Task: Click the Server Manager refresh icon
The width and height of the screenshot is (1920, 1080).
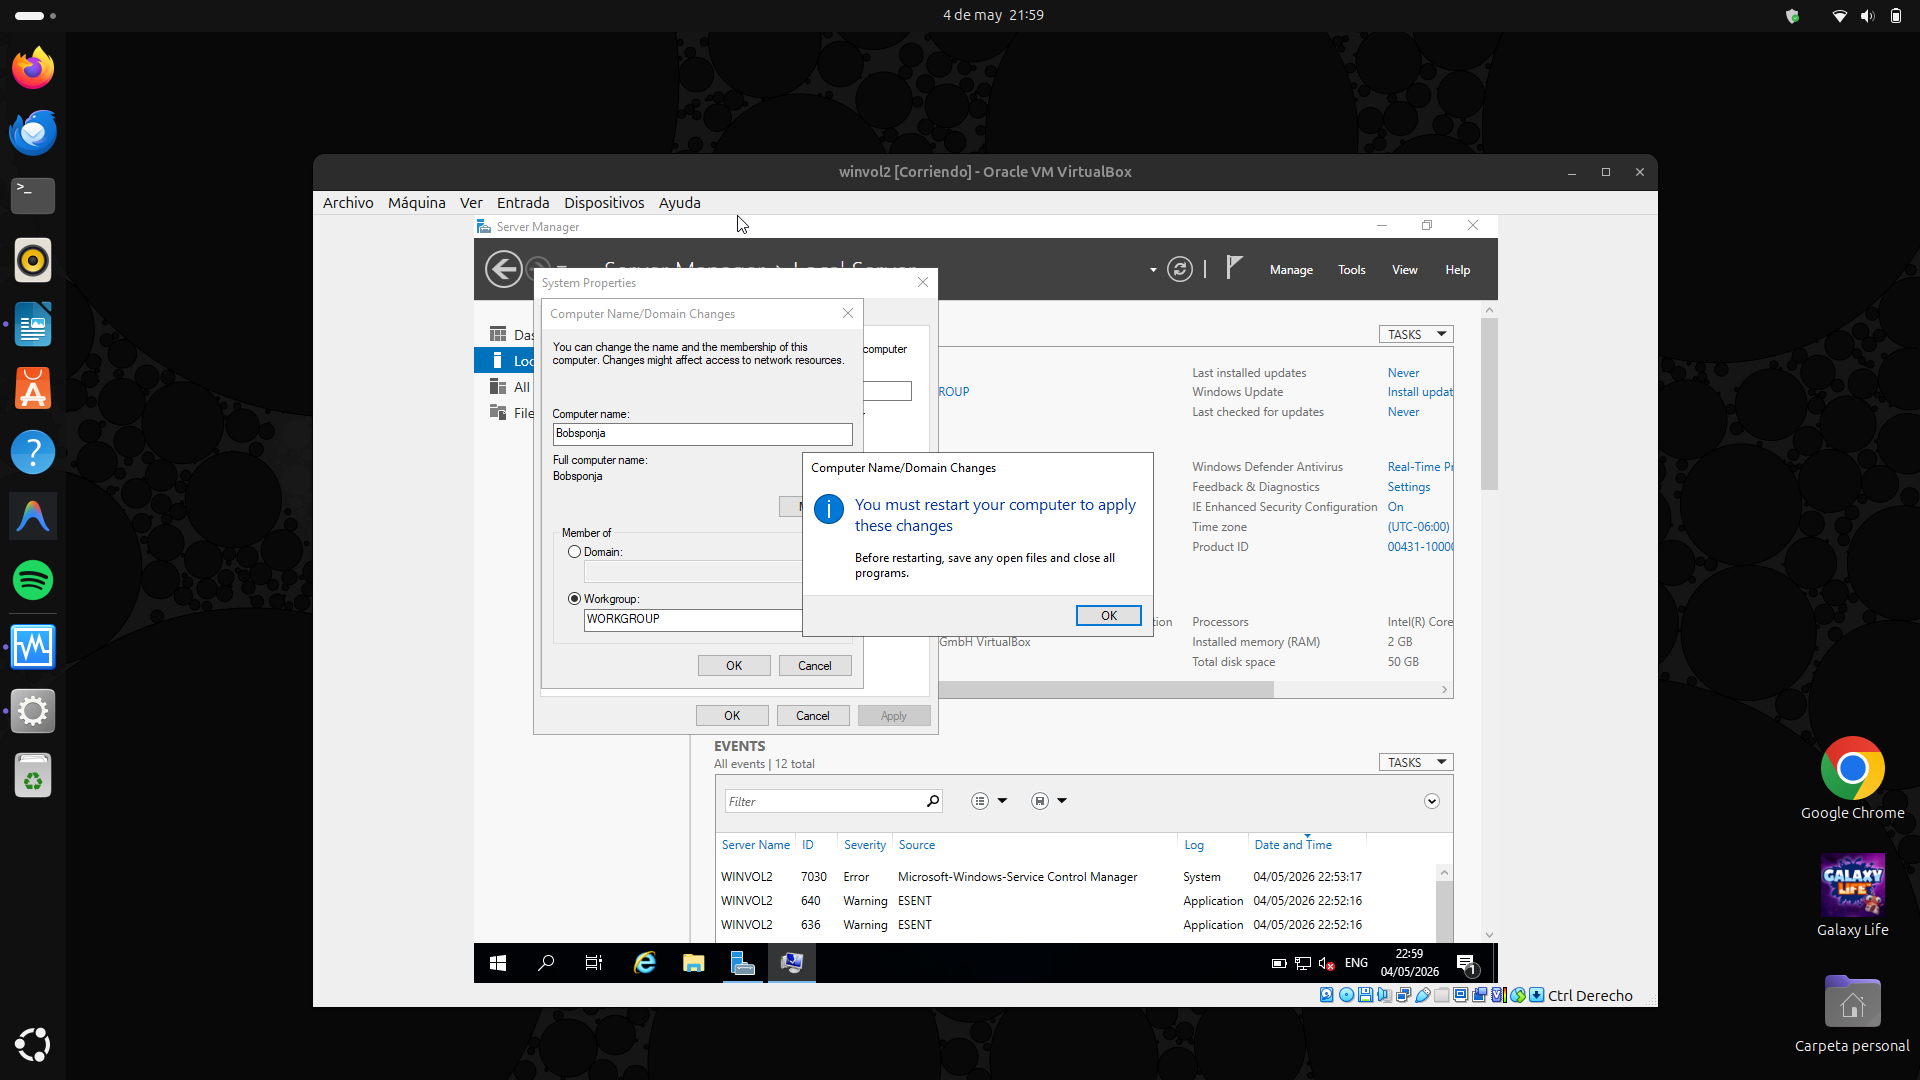Action: pyautogui.click(x=1180, y=269)
